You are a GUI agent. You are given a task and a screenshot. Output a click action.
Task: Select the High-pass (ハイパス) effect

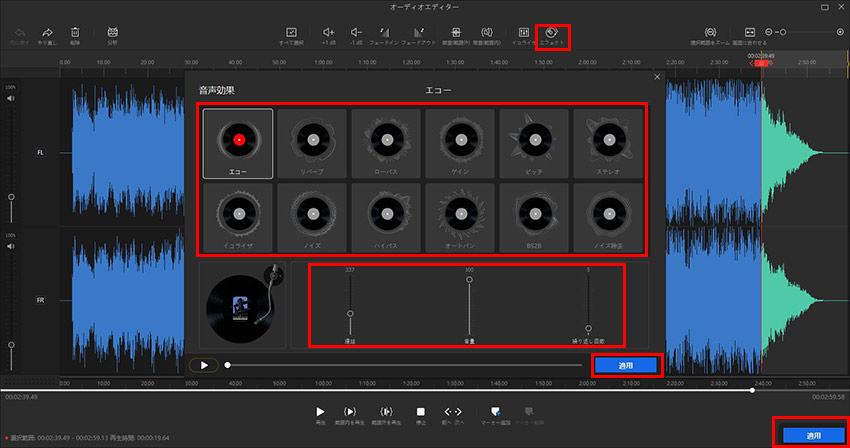[386, 218]
